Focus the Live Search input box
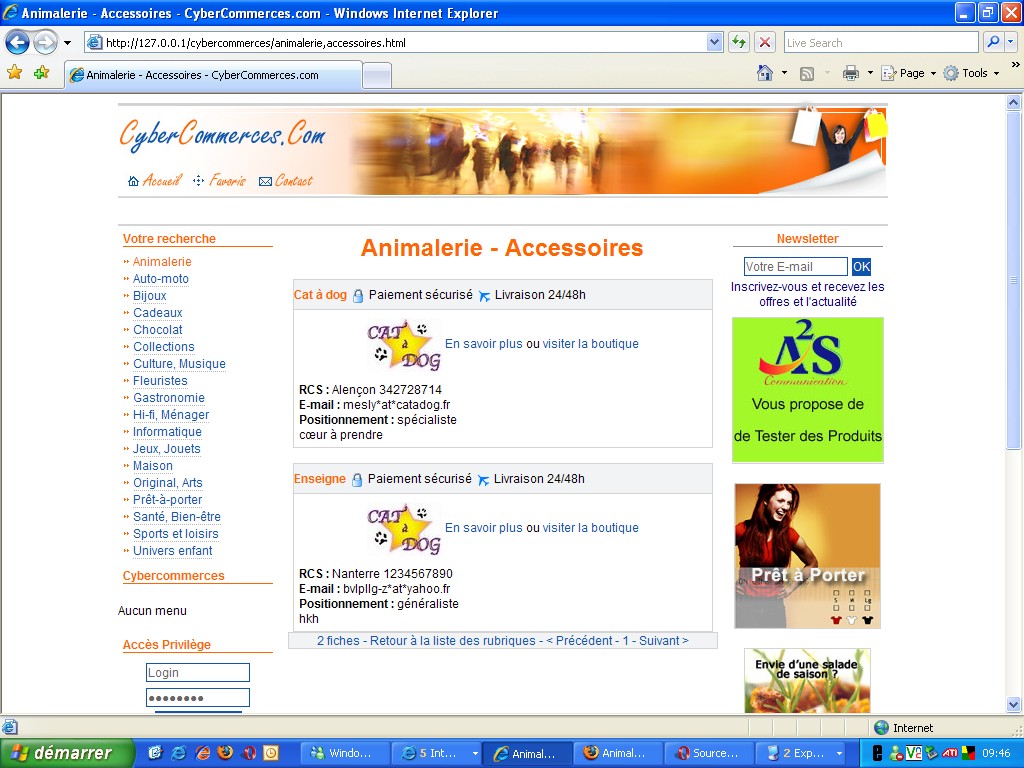This screenshot has height=768, width=1024. pos(881,42)
